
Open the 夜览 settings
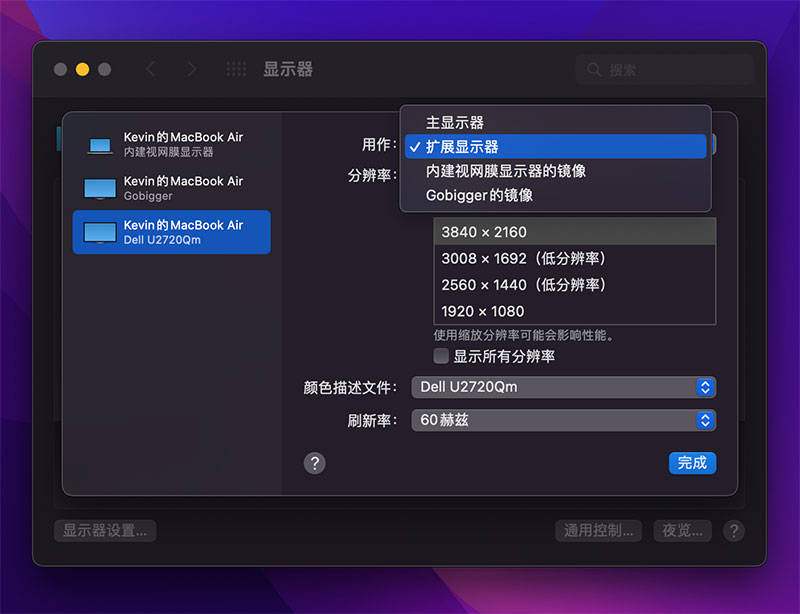[682, 531]
